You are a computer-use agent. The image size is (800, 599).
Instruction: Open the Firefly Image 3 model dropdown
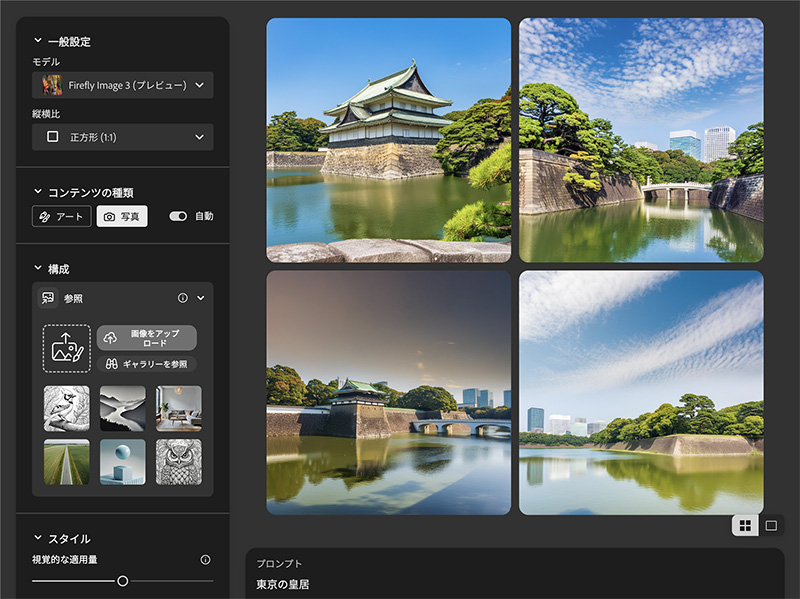coord(122,85)
